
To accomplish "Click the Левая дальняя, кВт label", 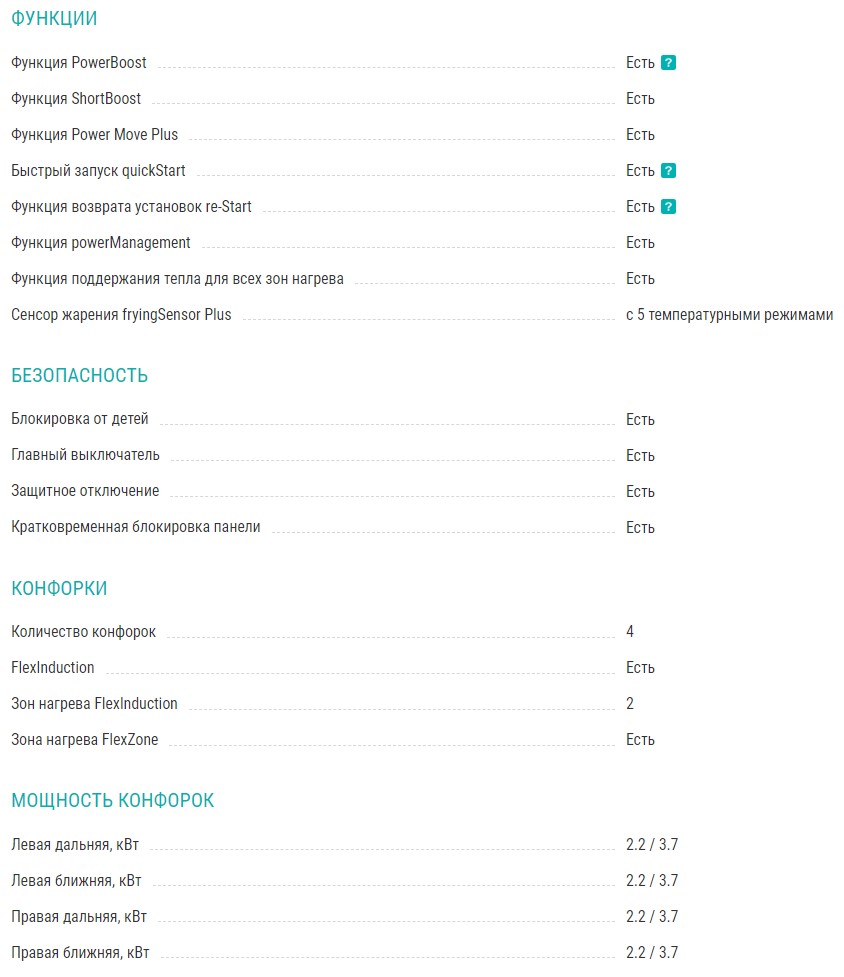I will (x=75, y=845).
